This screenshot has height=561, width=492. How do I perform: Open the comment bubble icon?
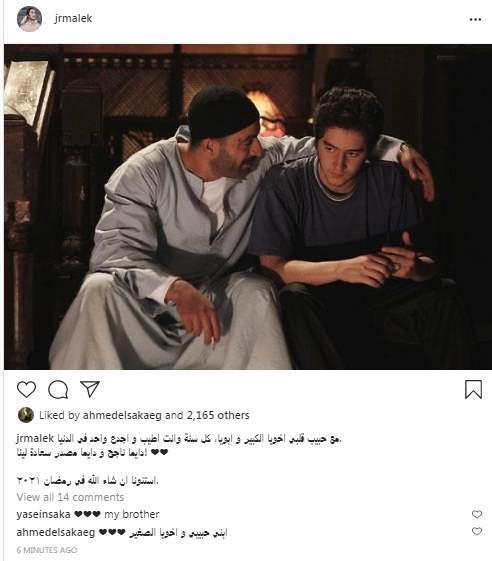[x=58, y=389]
